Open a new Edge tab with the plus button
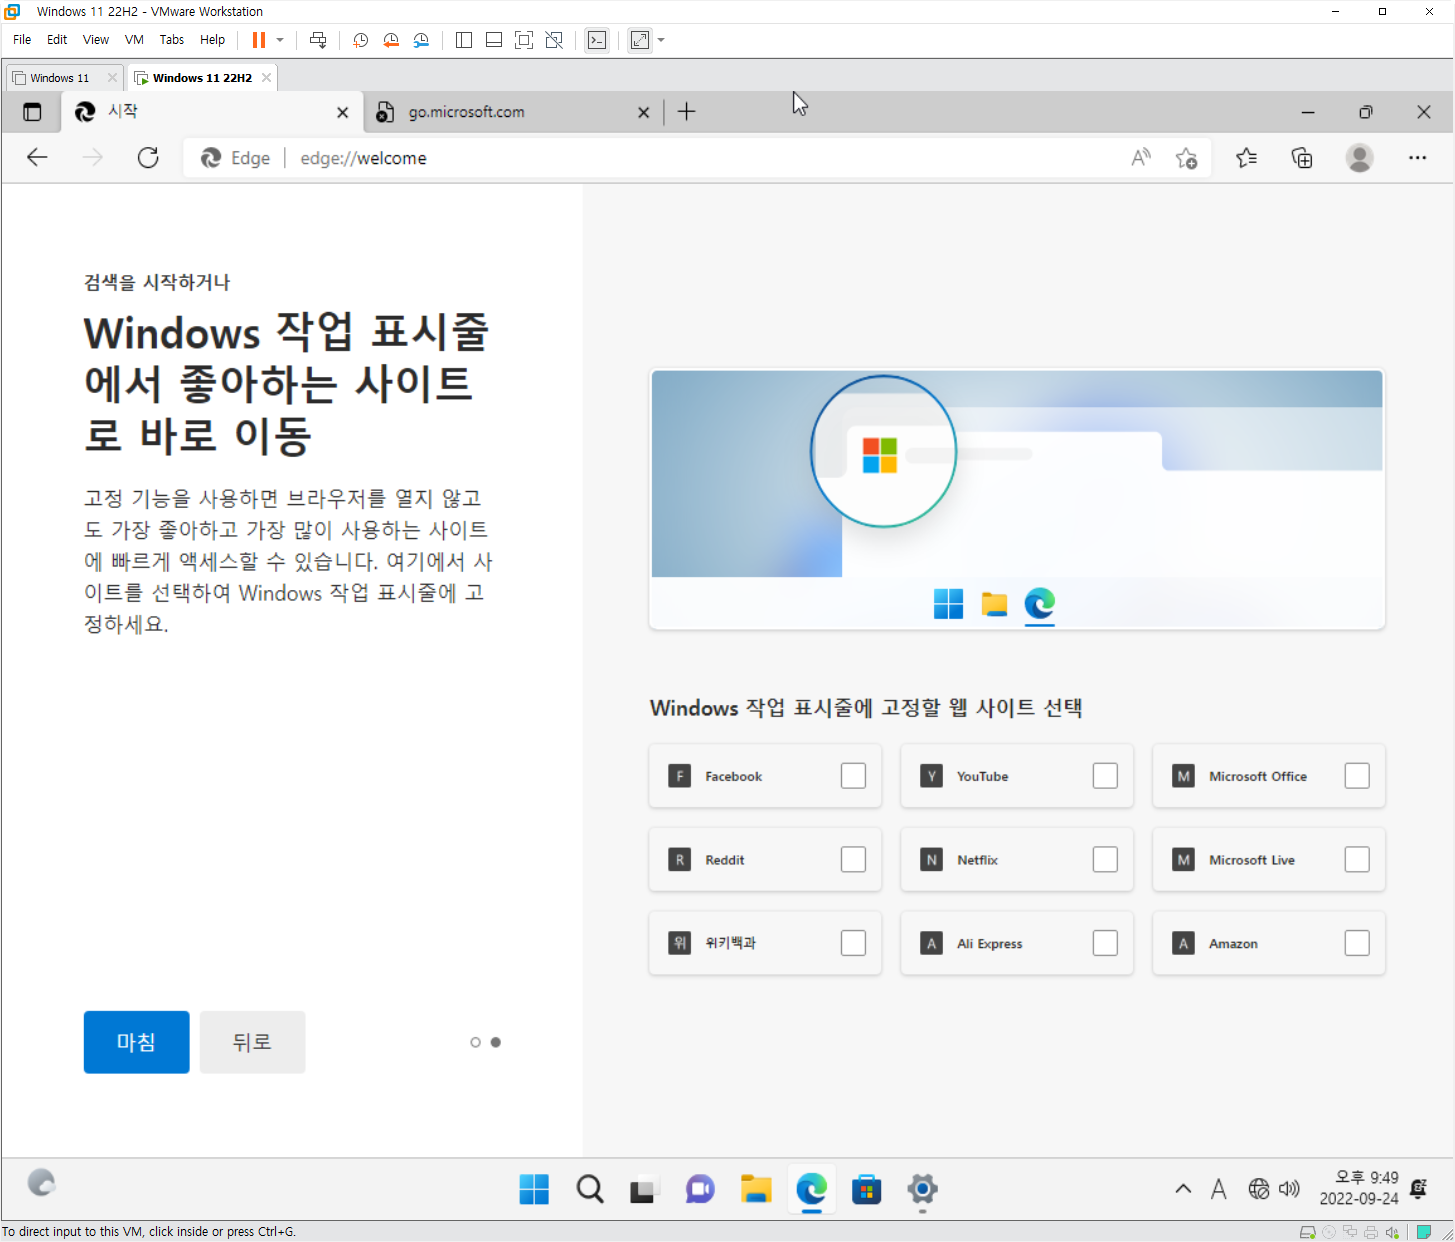The height and width of the screenshot is (1242, 1455). click(686, 112)
